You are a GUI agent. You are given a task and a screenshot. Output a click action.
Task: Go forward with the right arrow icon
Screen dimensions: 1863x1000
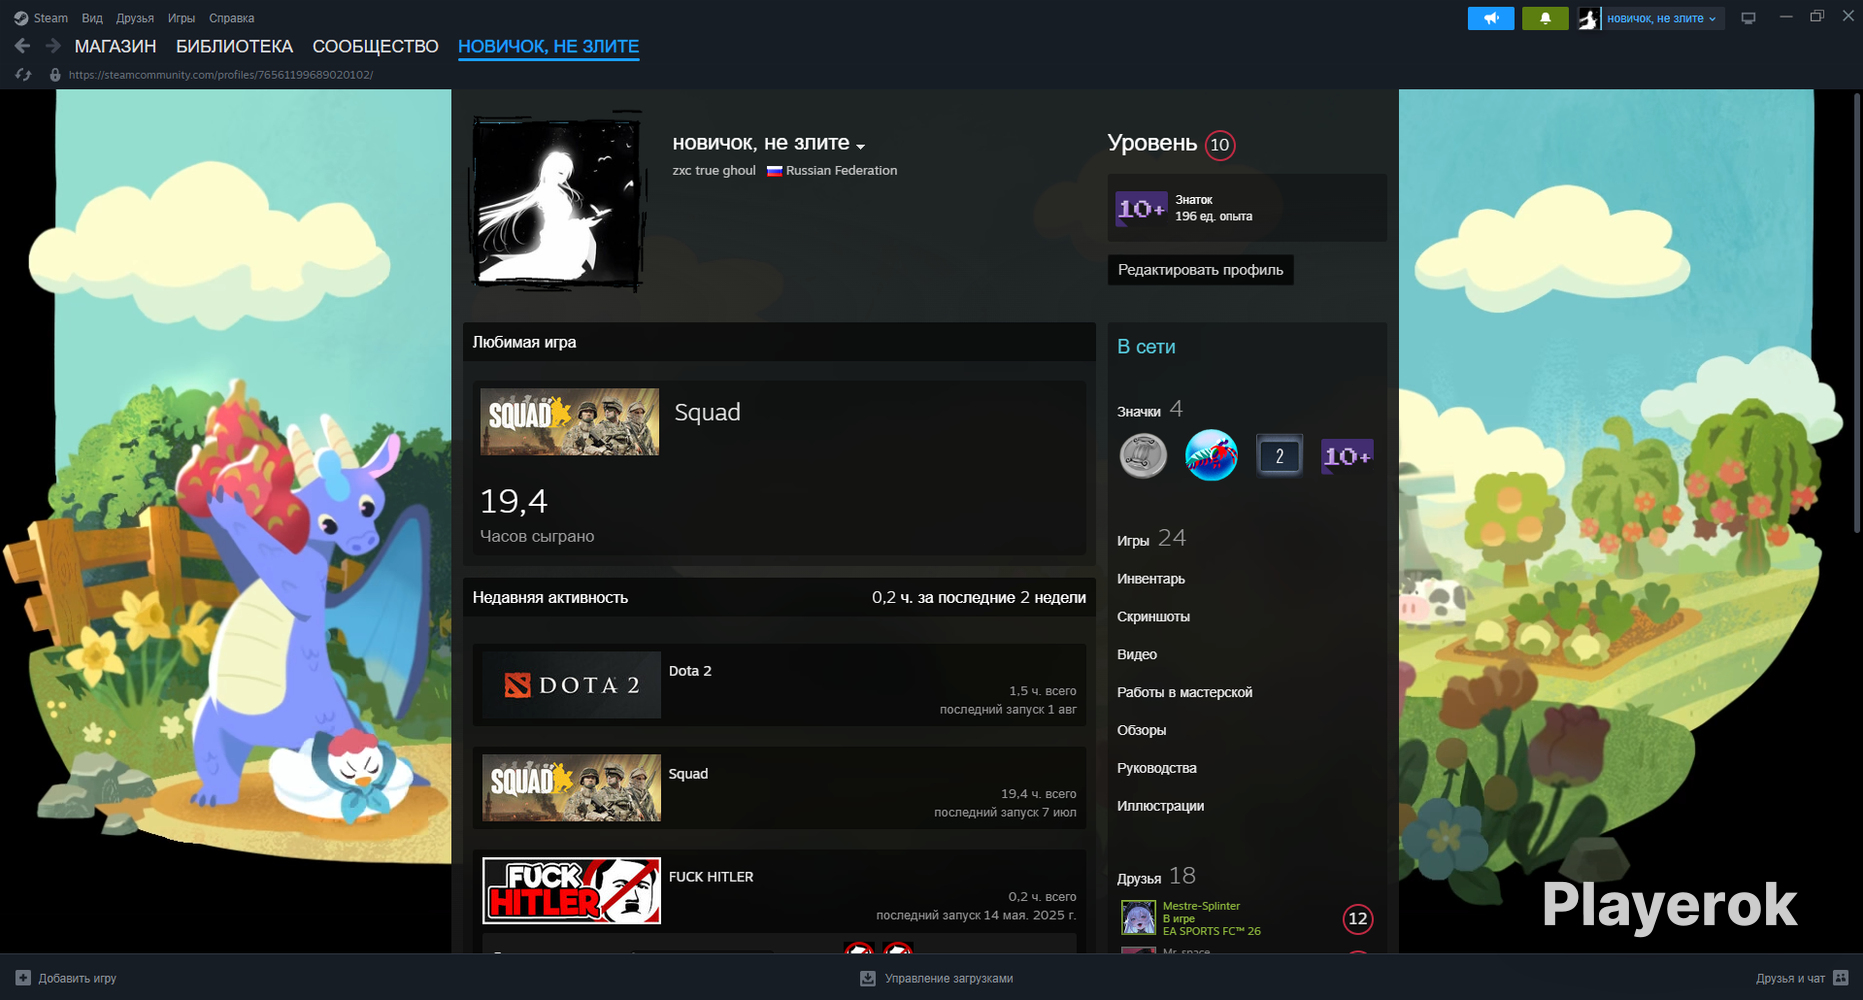coord(53,46)
